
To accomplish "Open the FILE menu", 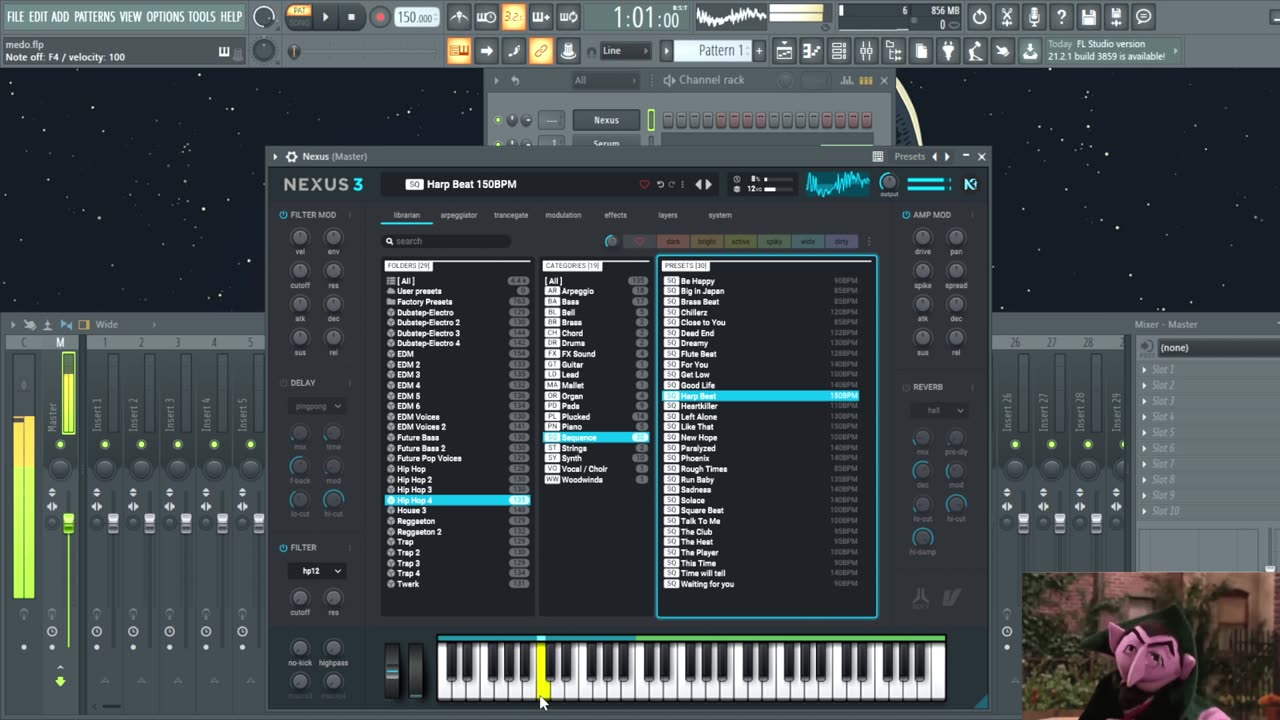I will pos(15,17).
